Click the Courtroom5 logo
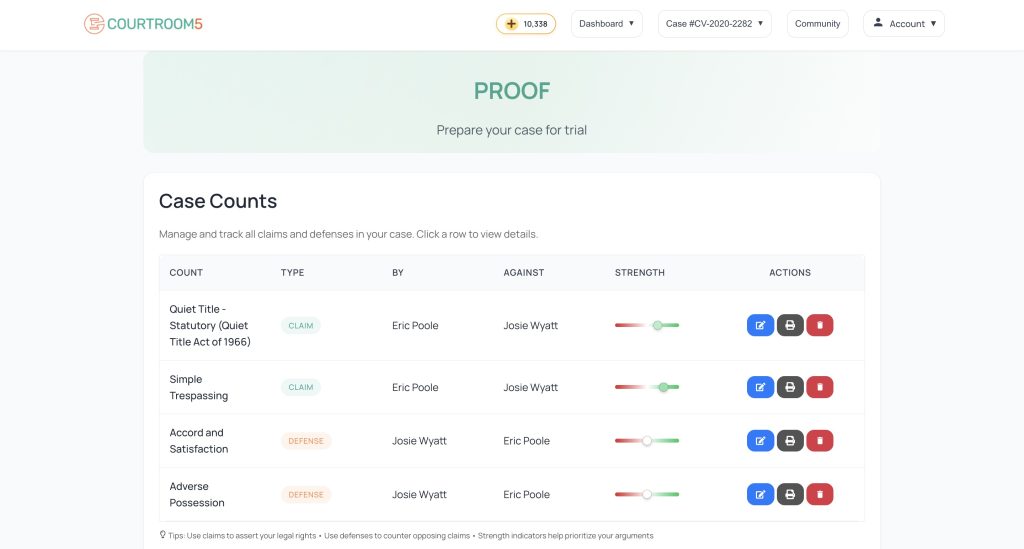1024x549 pixels. click(x=144, y=24)
